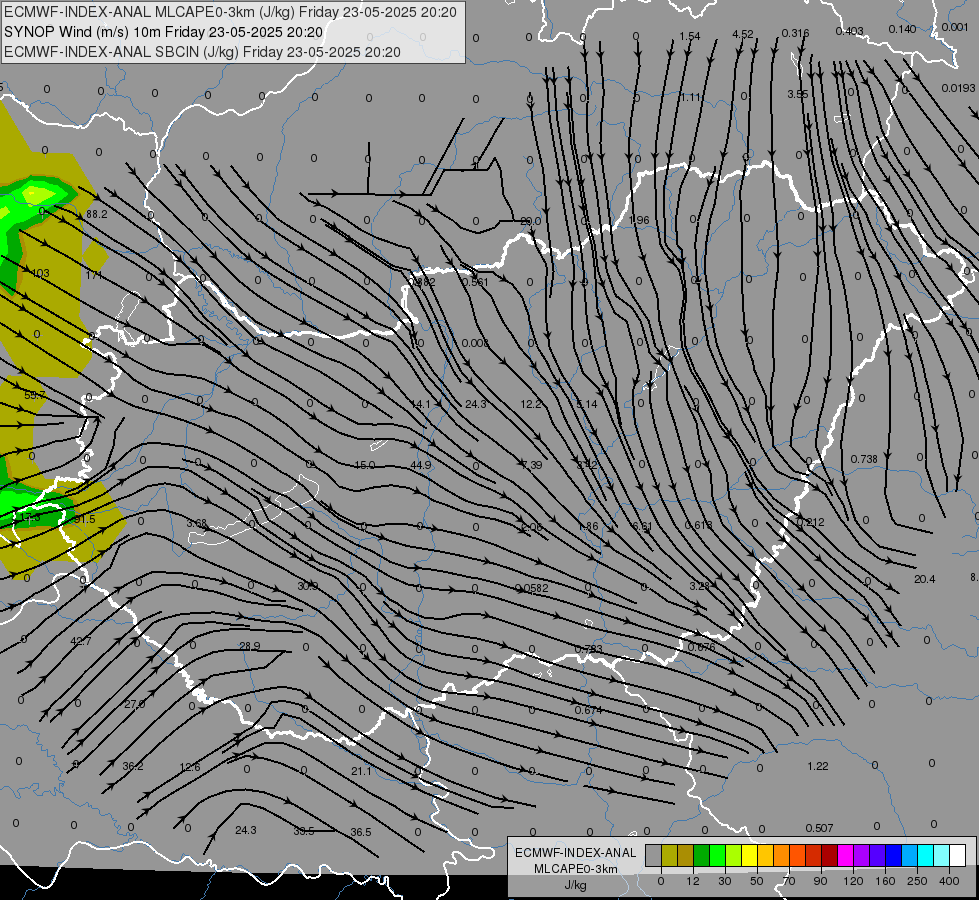The width and height of the screenshot is (979, 900).
Task: Click the cyan legend swatch
Action: (927, 855)
